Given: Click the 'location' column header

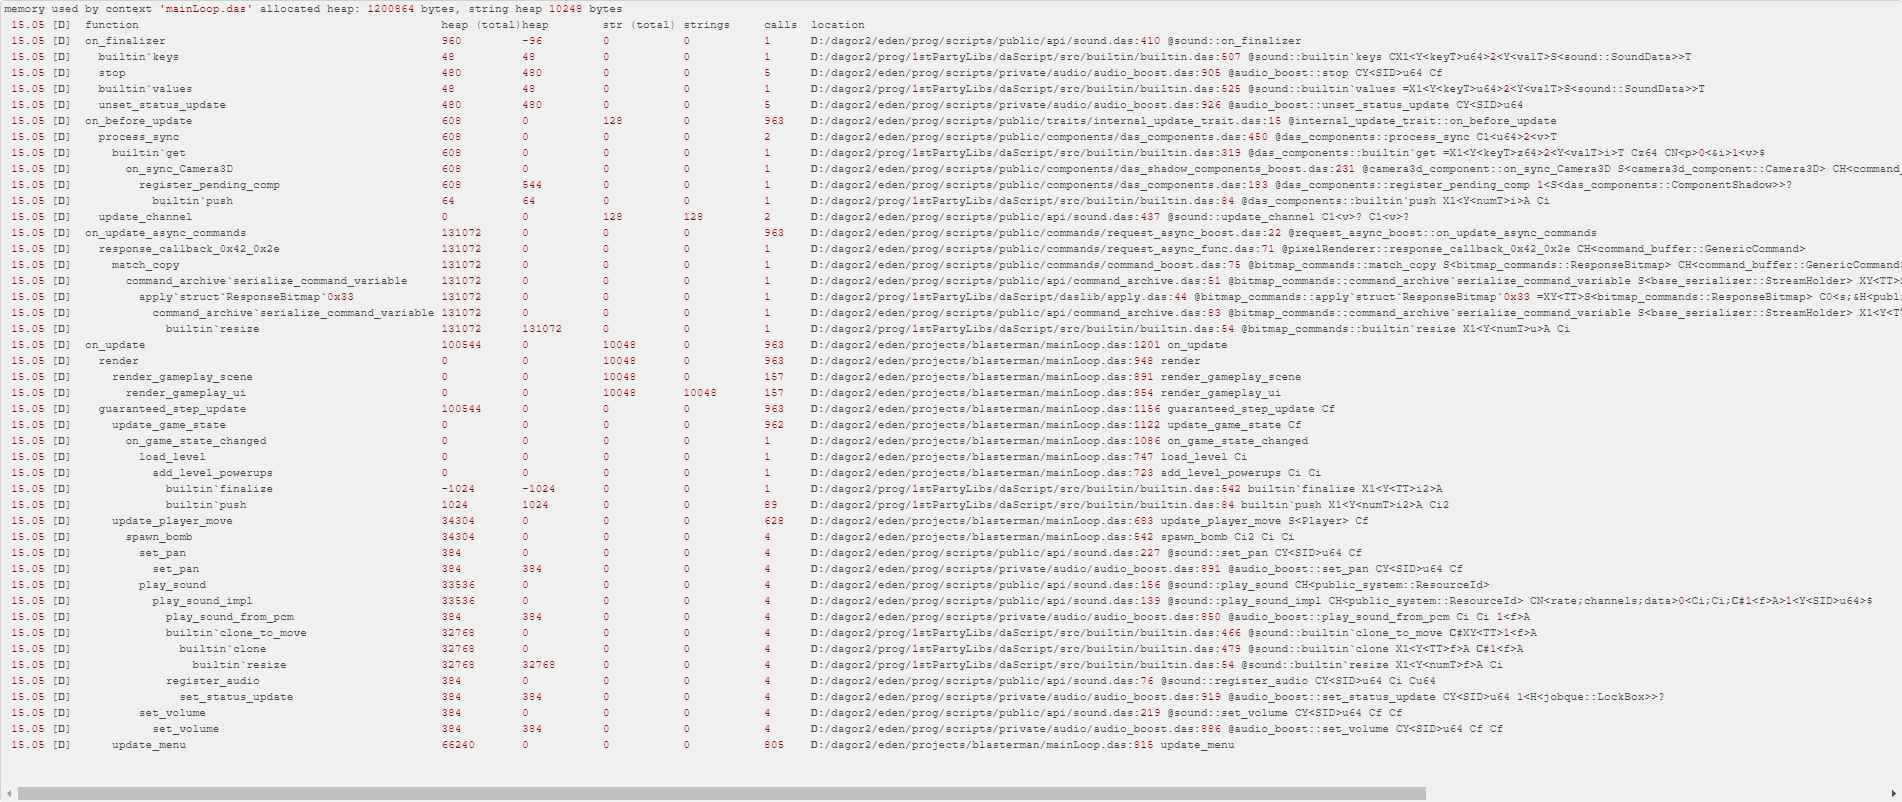Looking at the screenshot, I should pyautogui.click(x=837, y=25).
